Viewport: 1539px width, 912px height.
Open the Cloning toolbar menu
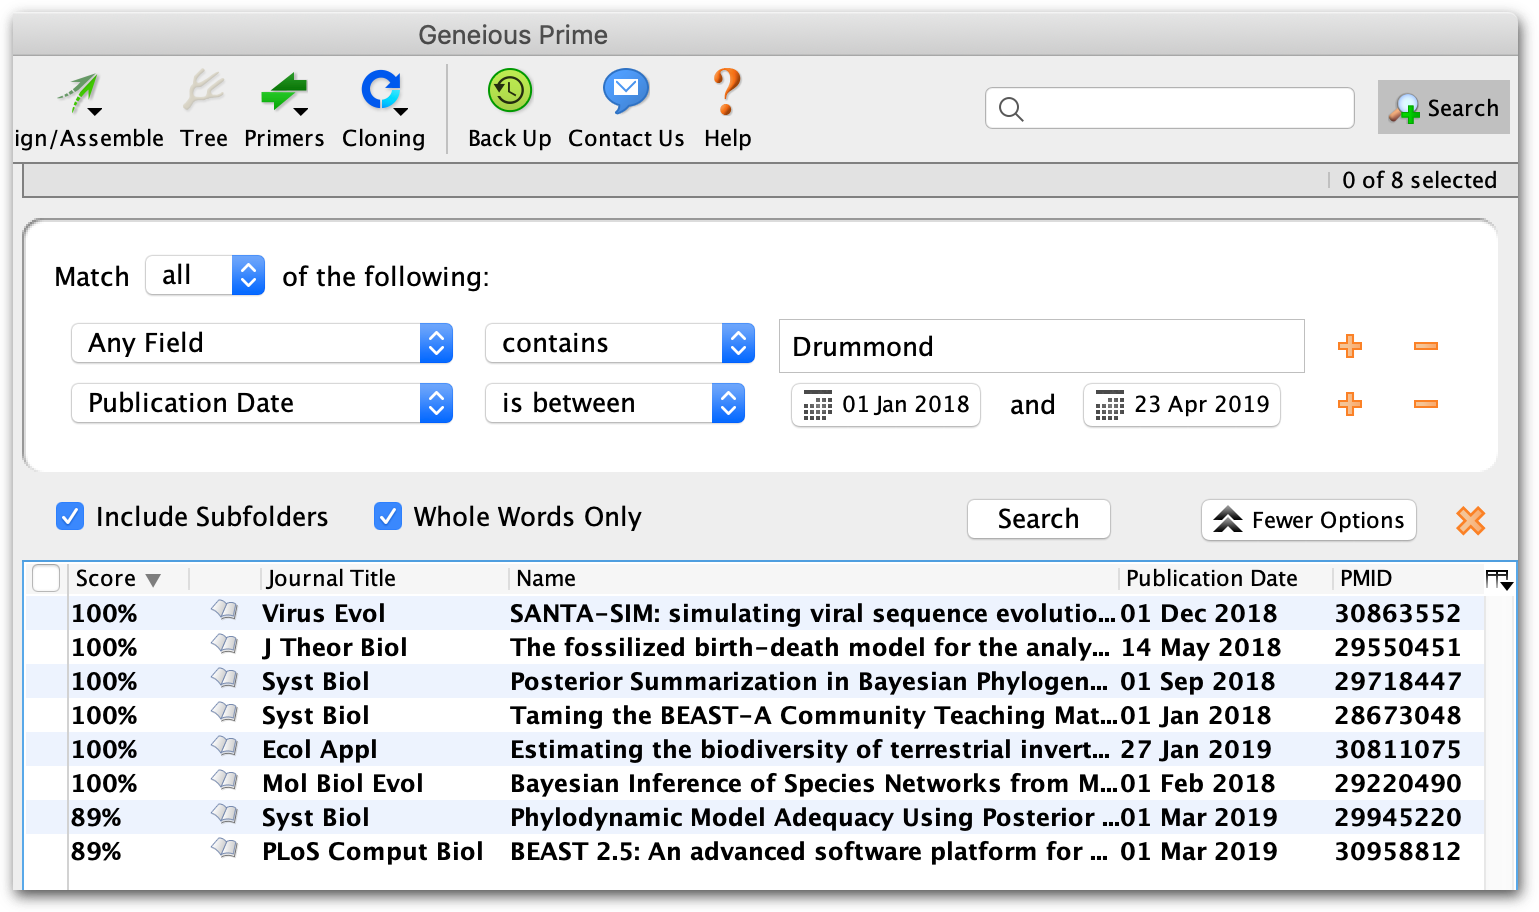coord(383,110)
